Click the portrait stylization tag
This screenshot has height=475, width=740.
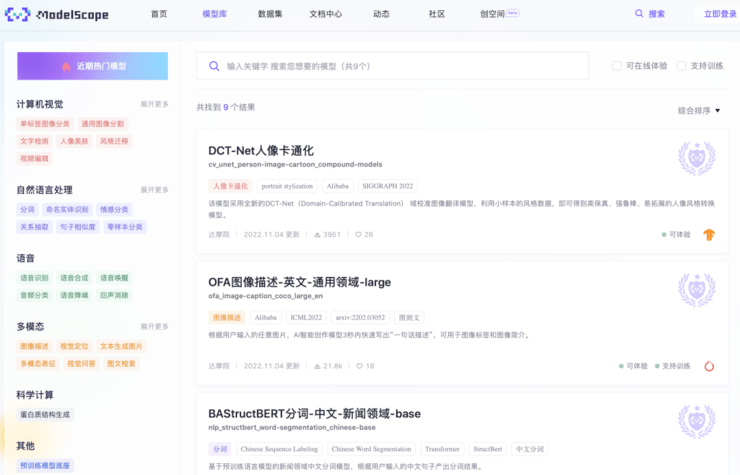(x=287, y=186)
